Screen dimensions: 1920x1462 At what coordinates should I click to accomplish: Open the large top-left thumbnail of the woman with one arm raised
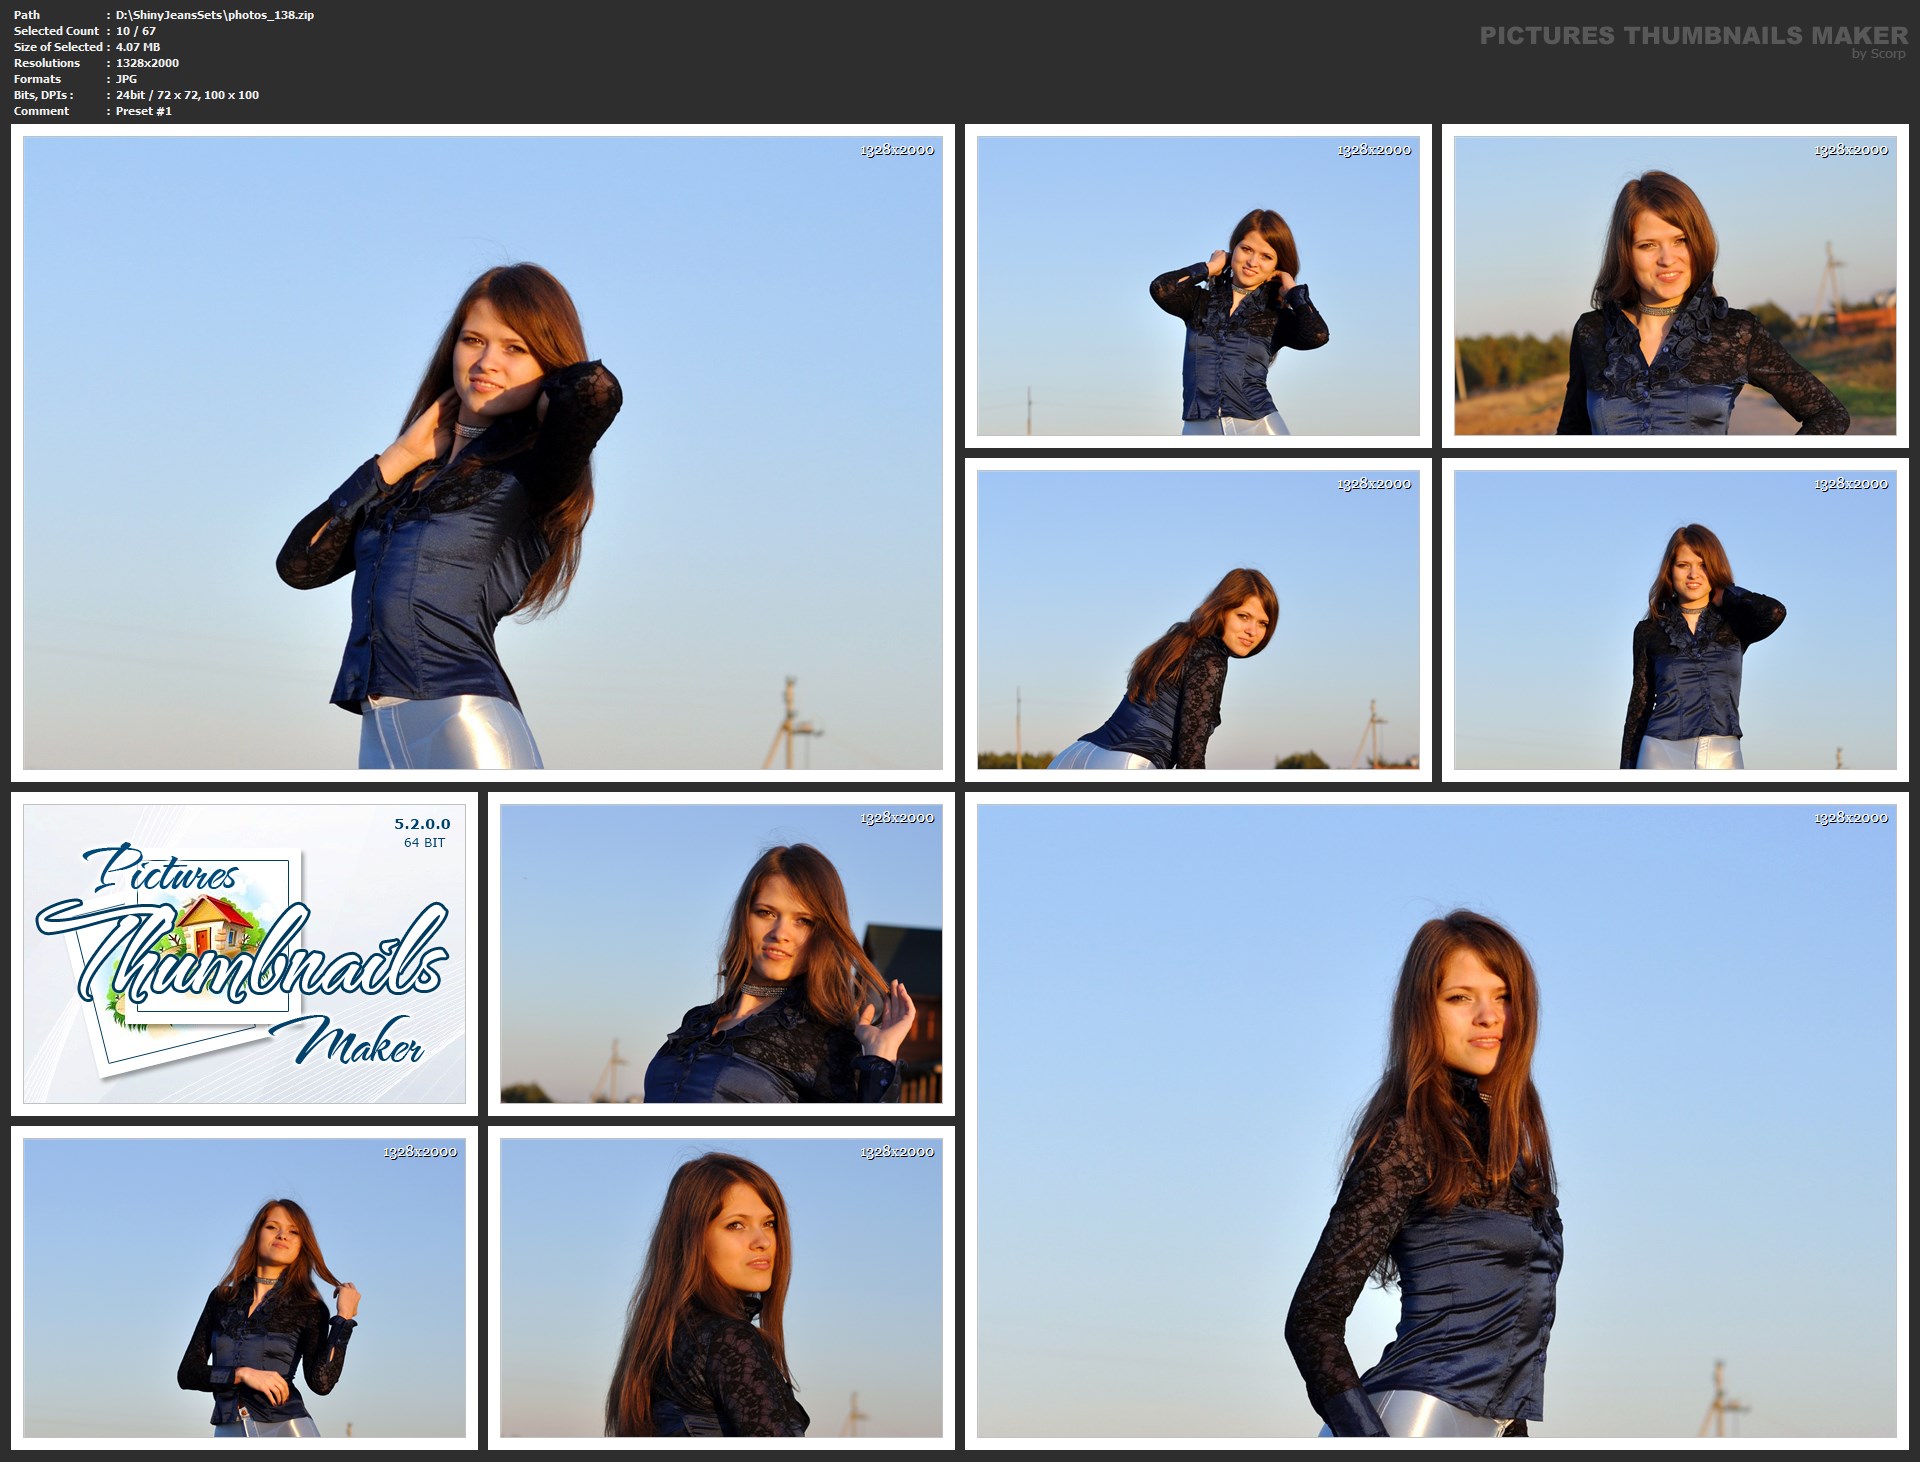click(x=483, y=453)
